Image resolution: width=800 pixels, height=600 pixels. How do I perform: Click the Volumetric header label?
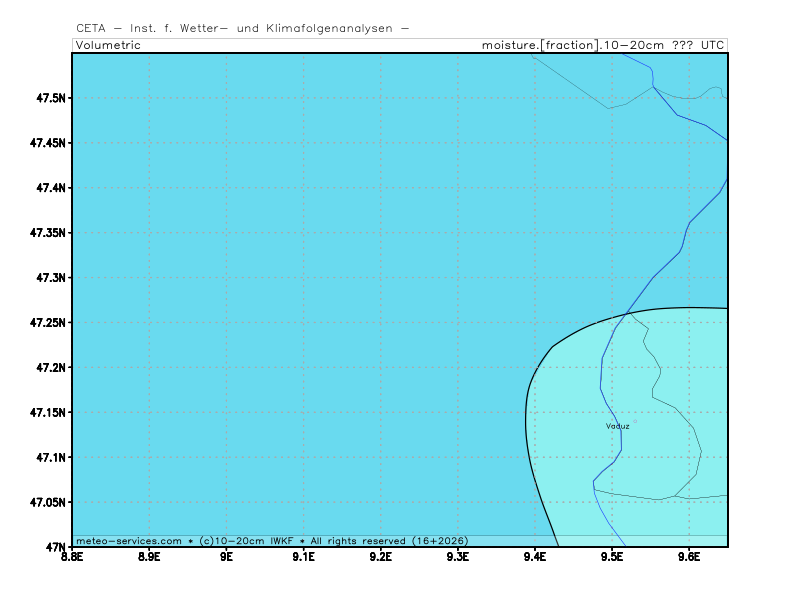(108, 45)
